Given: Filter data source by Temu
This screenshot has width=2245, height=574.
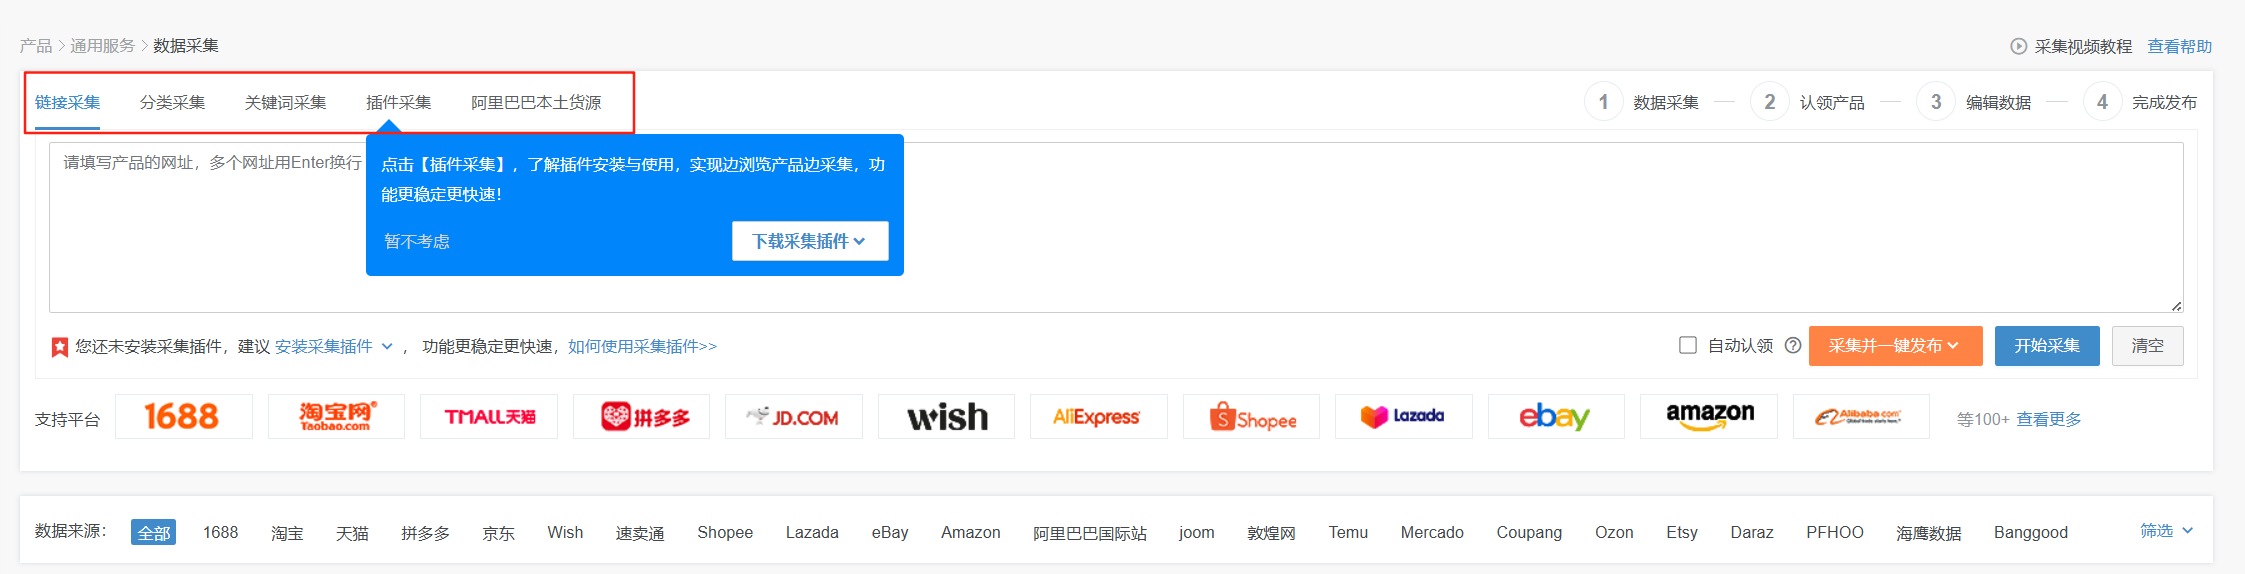Looking at the screenshot, I should coord(1348,532).
